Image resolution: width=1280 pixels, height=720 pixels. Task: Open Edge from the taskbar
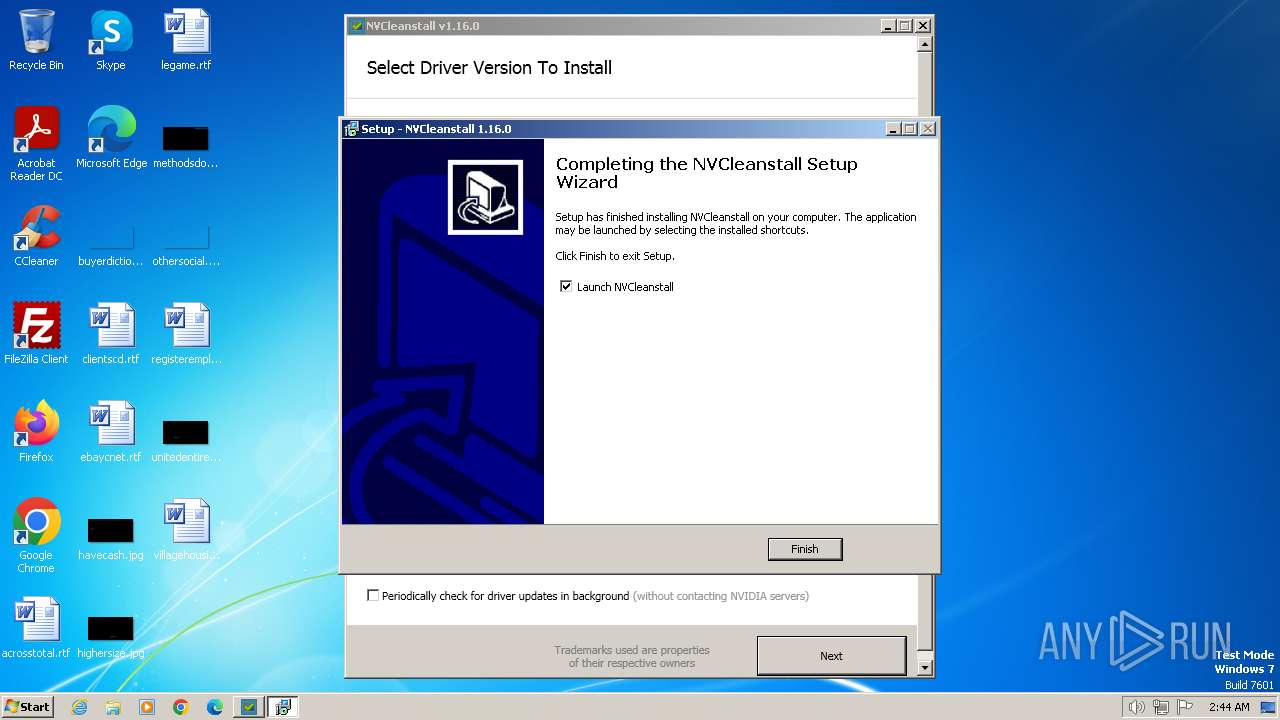point(215,707)
